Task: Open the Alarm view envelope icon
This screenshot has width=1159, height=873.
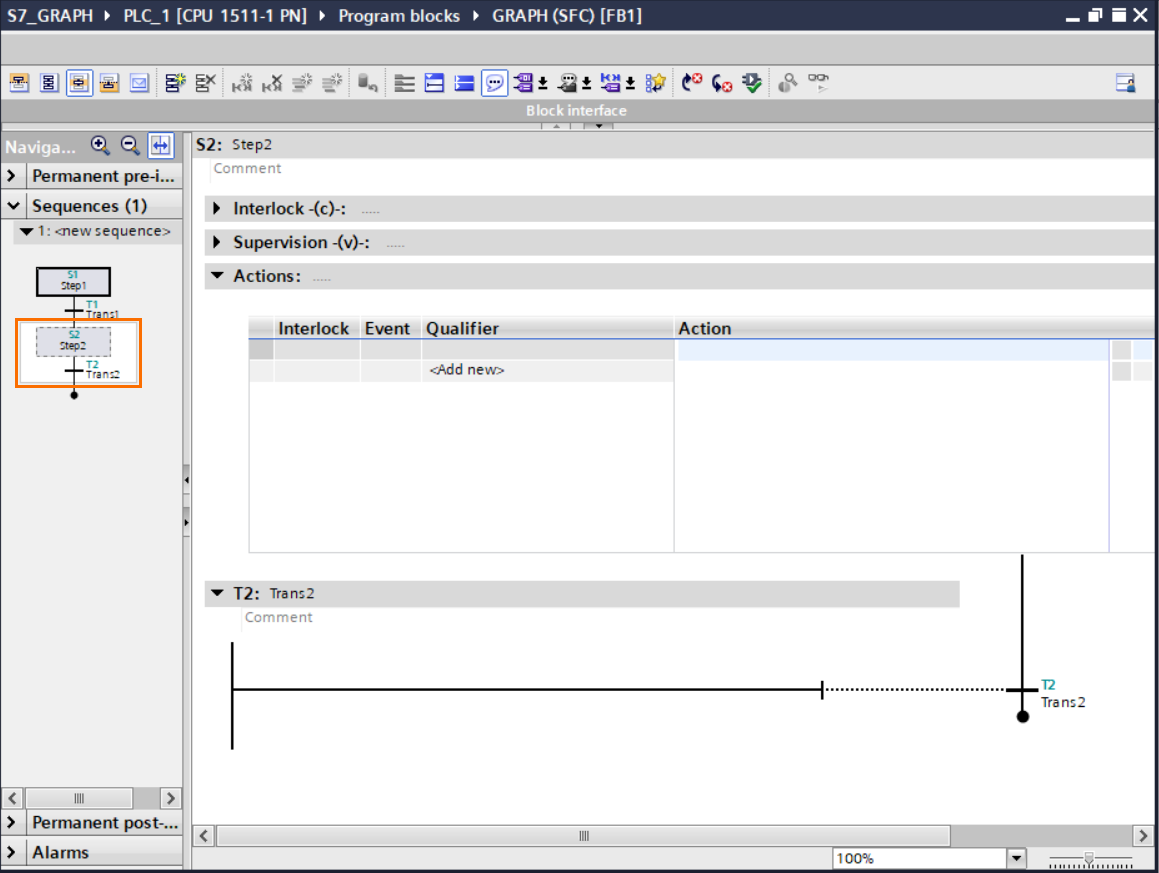Action: click(x=139, y=83)
